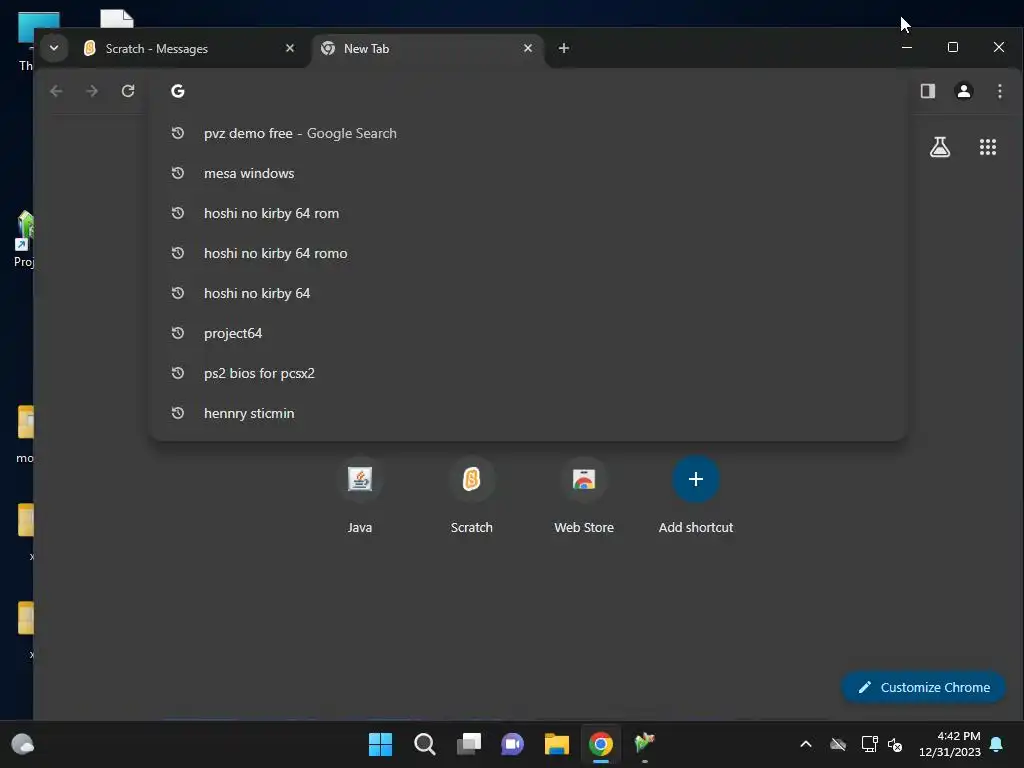
Task: Minimize the Chrome window
Action: [906, 47]
